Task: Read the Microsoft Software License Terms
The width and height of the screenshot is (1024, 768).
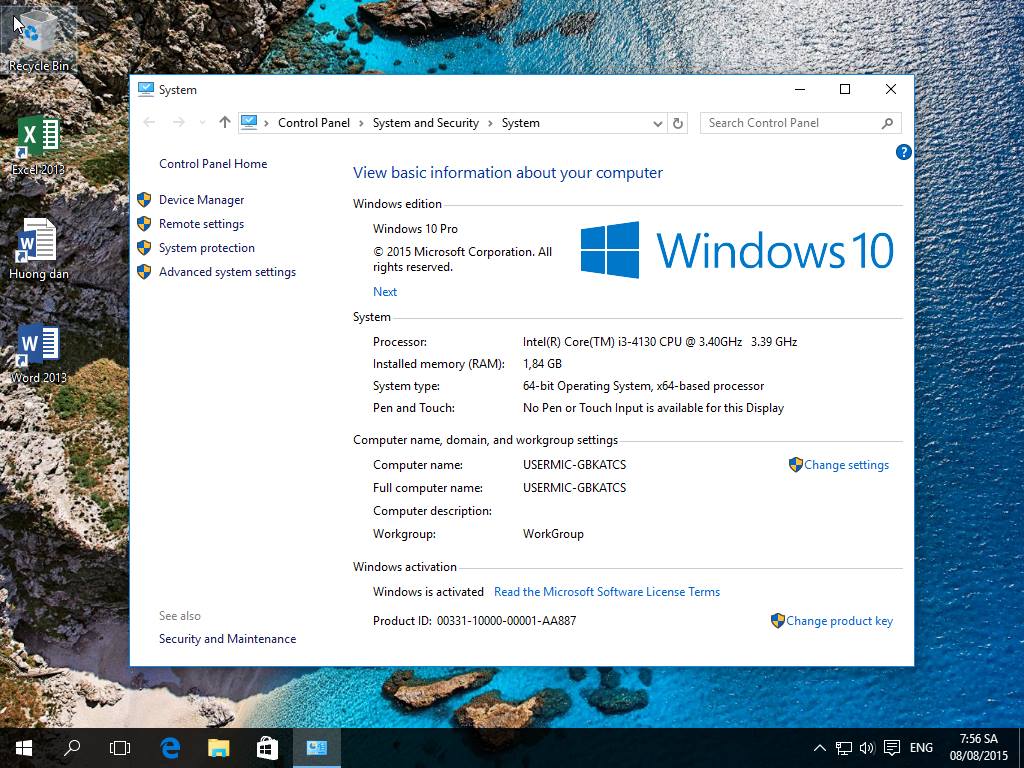Action: pyautogui.click(x=607, y=592)
